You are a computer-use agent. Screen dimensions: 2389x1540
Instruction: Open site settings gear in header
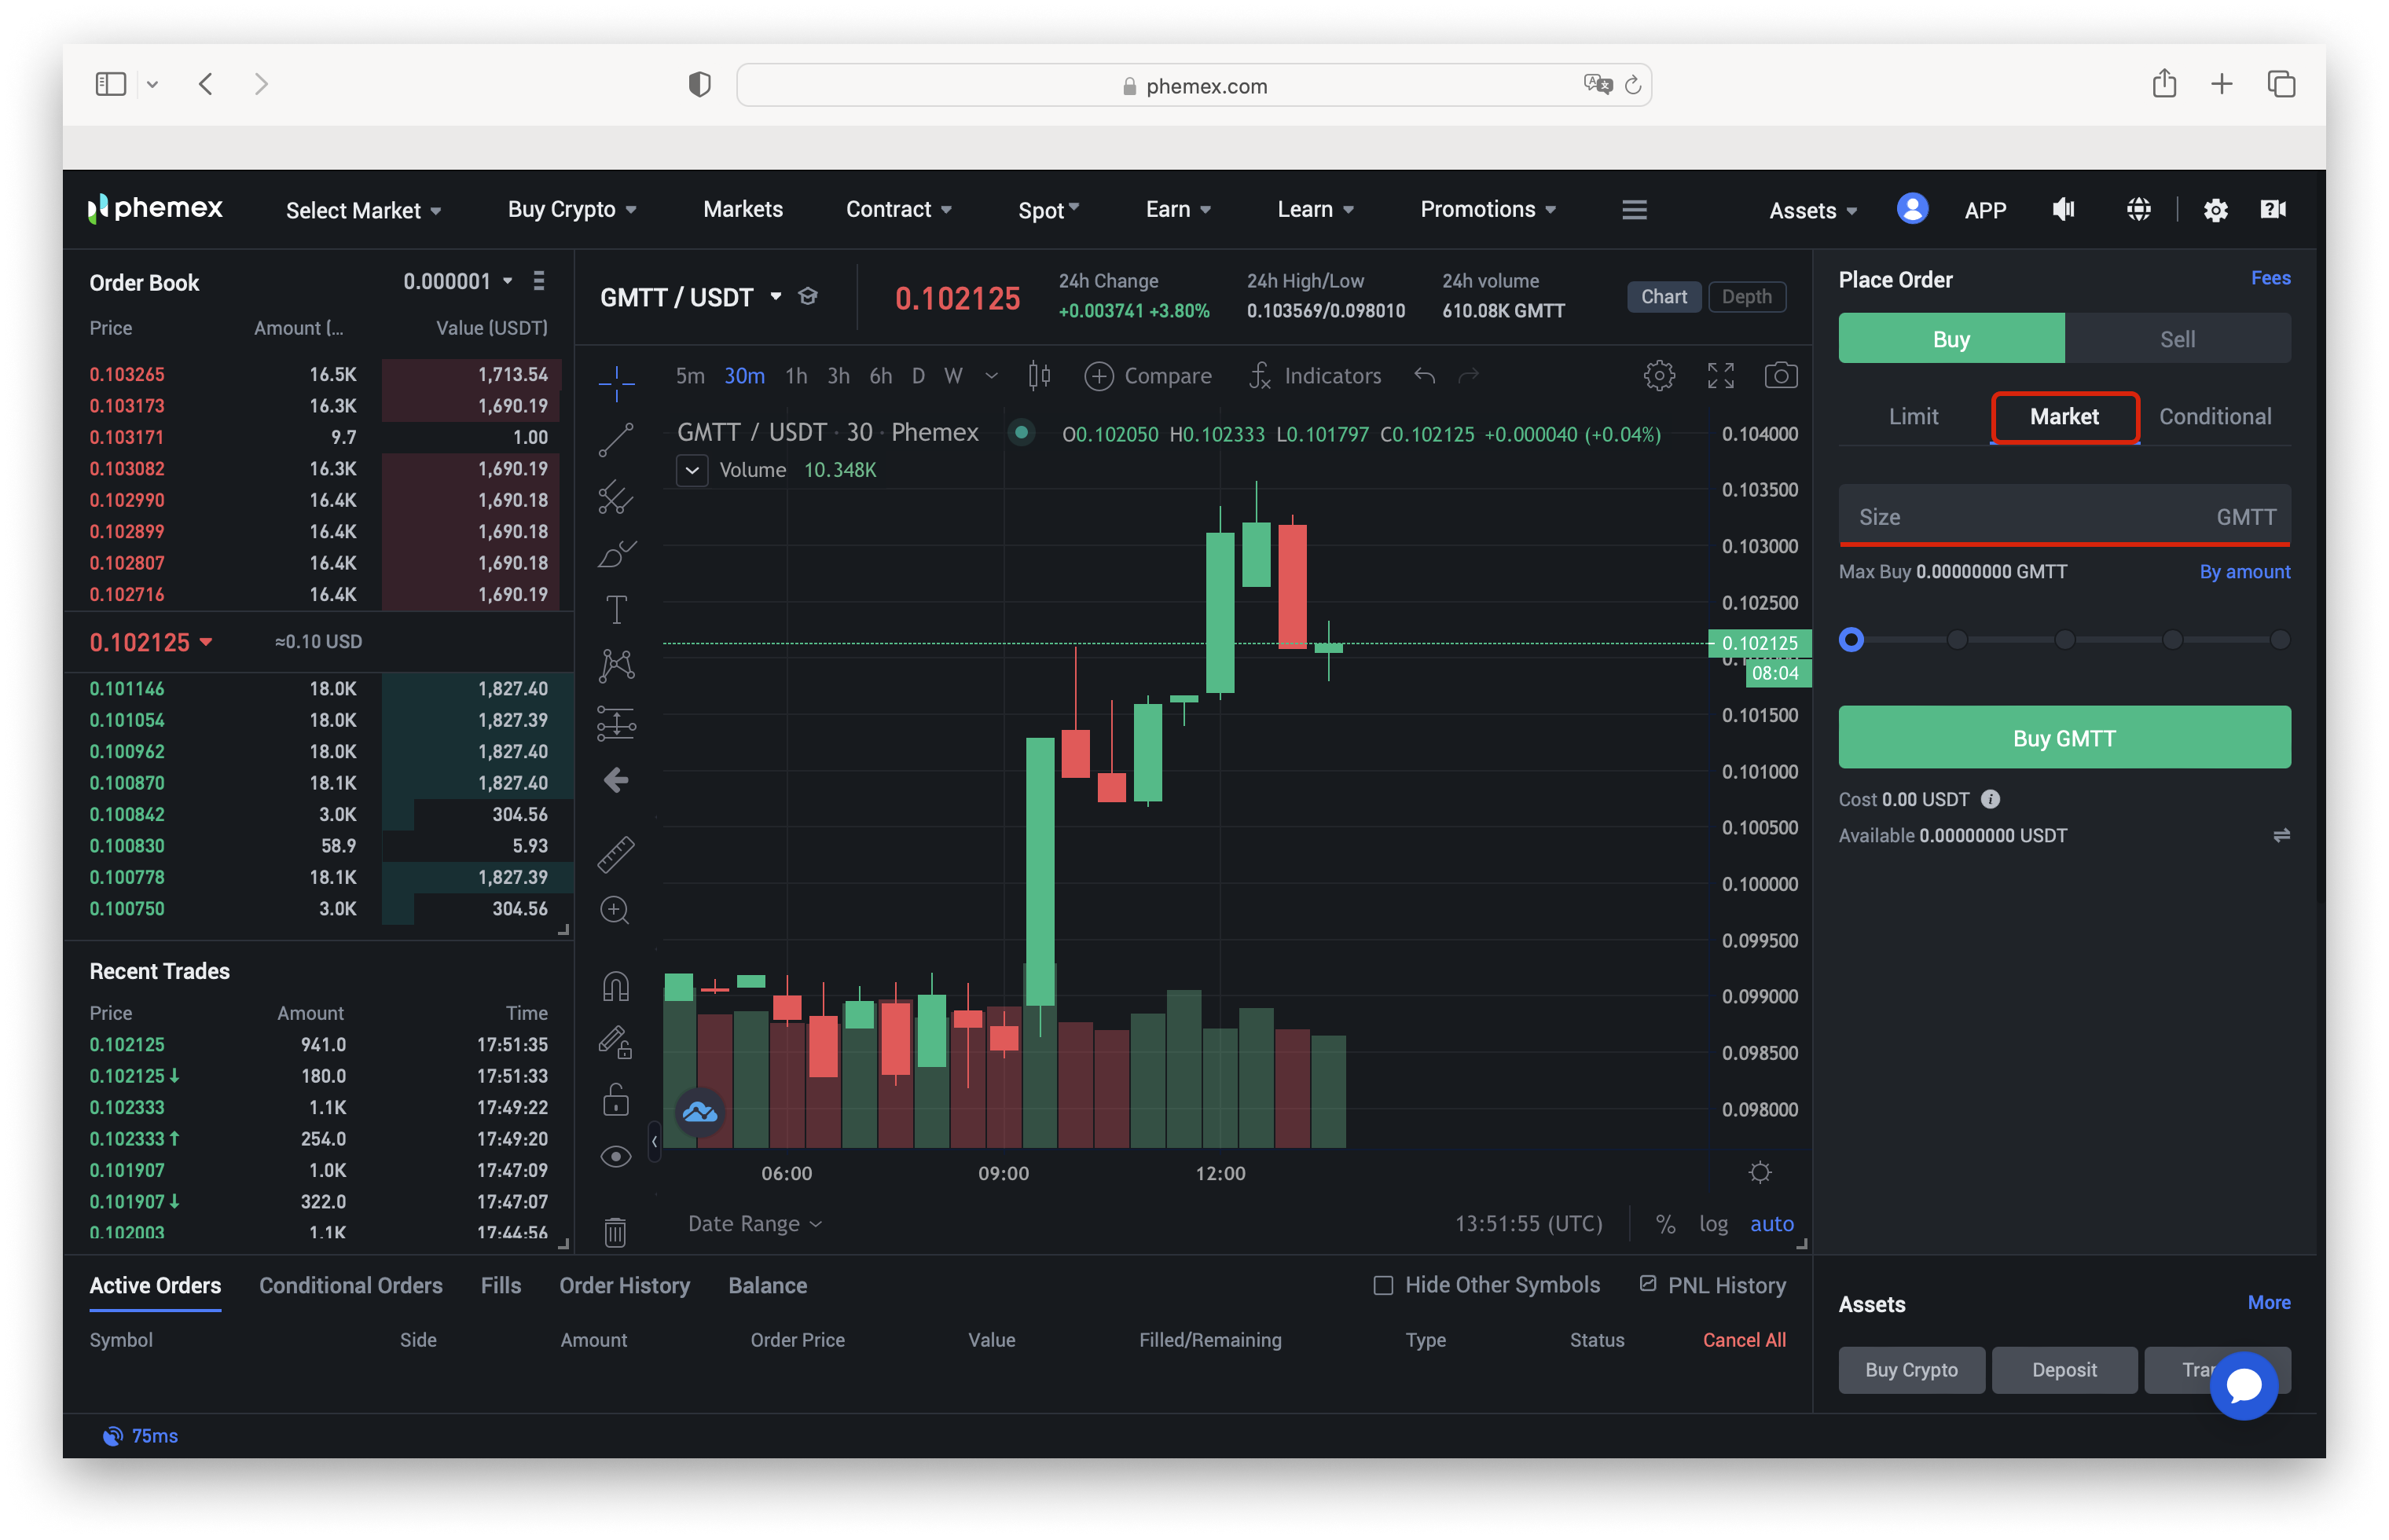pos(2215,209)
